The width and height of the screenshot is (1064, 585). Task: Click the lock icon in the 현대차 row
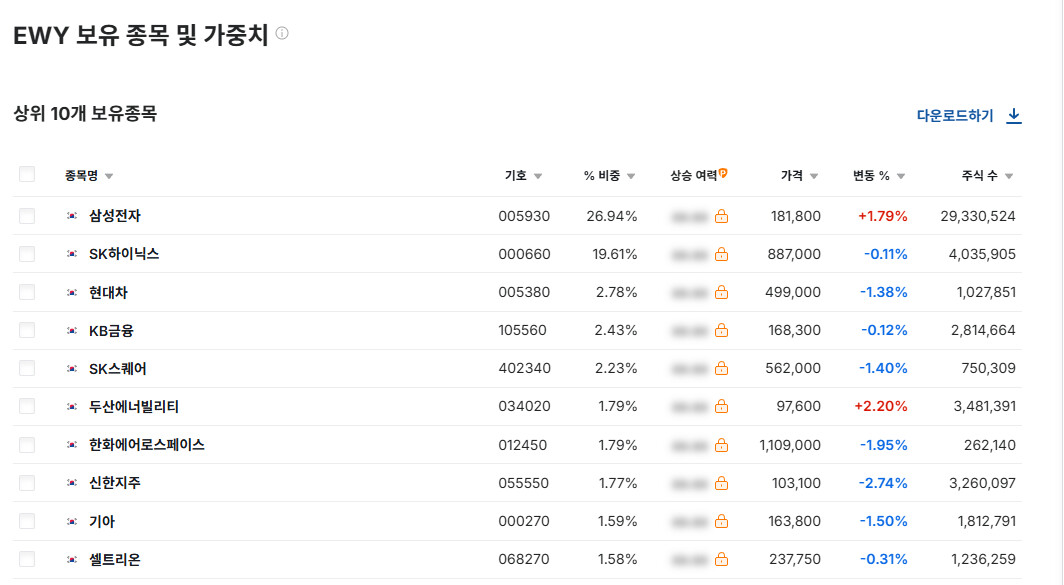coord(721,292)
